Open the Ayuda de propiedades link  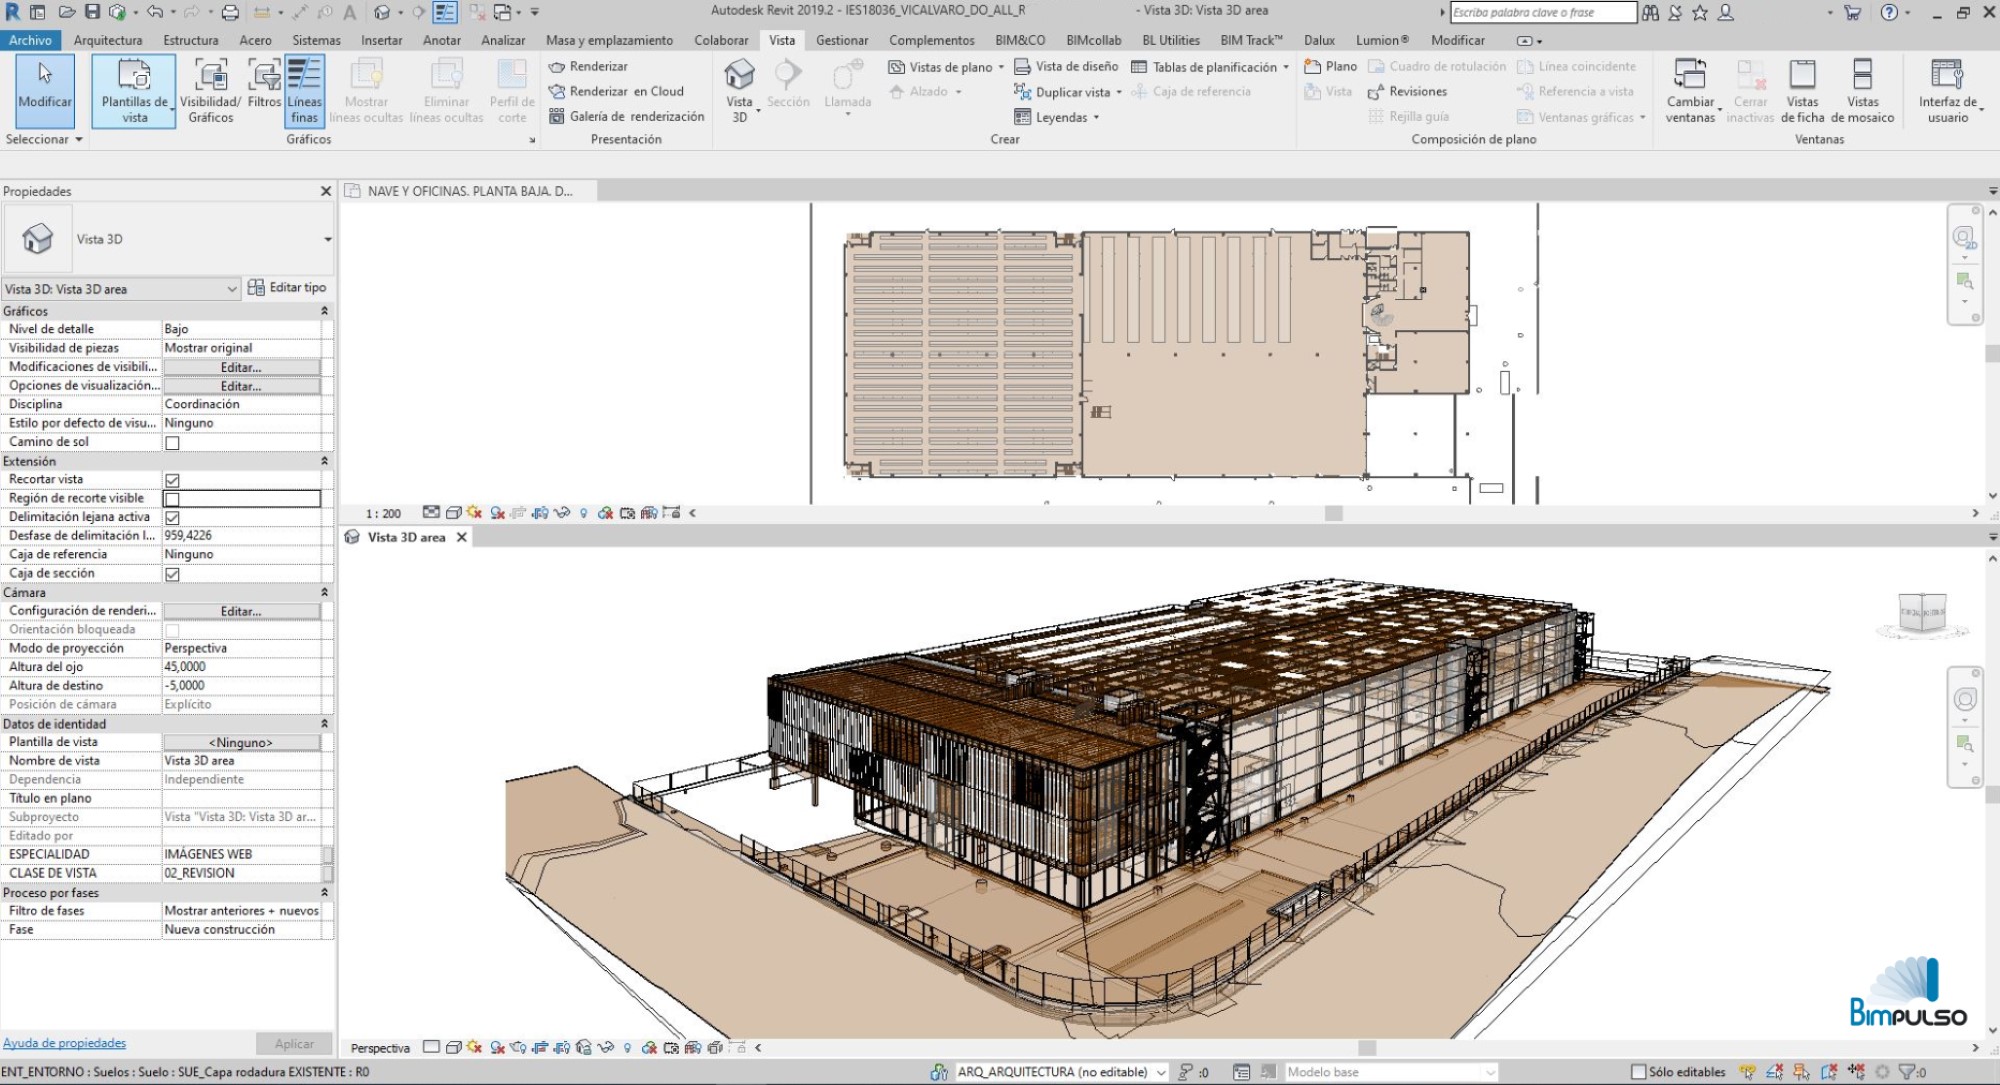click(x=64, y=1043)
